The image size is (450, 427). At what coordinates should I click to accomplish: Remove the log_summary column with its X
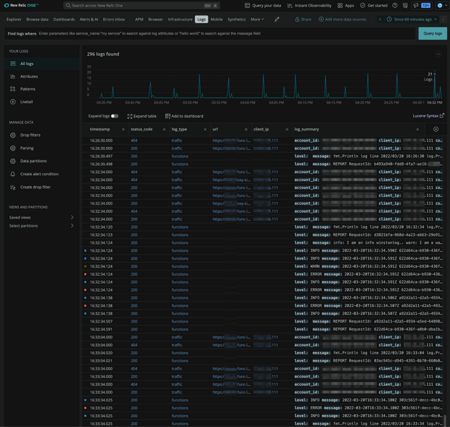pos(417,129)
